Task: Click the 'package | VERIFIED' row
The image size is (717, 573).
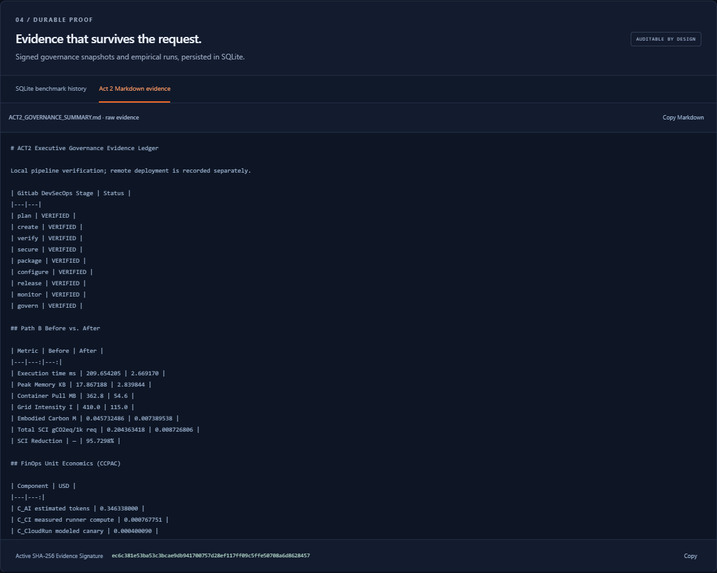Action: pyautogui.click(x=48, y=261)
